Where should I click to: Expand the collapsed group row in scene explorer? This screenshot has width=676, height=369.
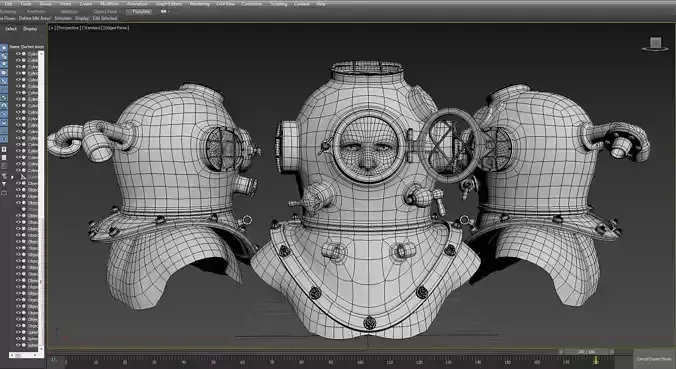click(13, 177)
